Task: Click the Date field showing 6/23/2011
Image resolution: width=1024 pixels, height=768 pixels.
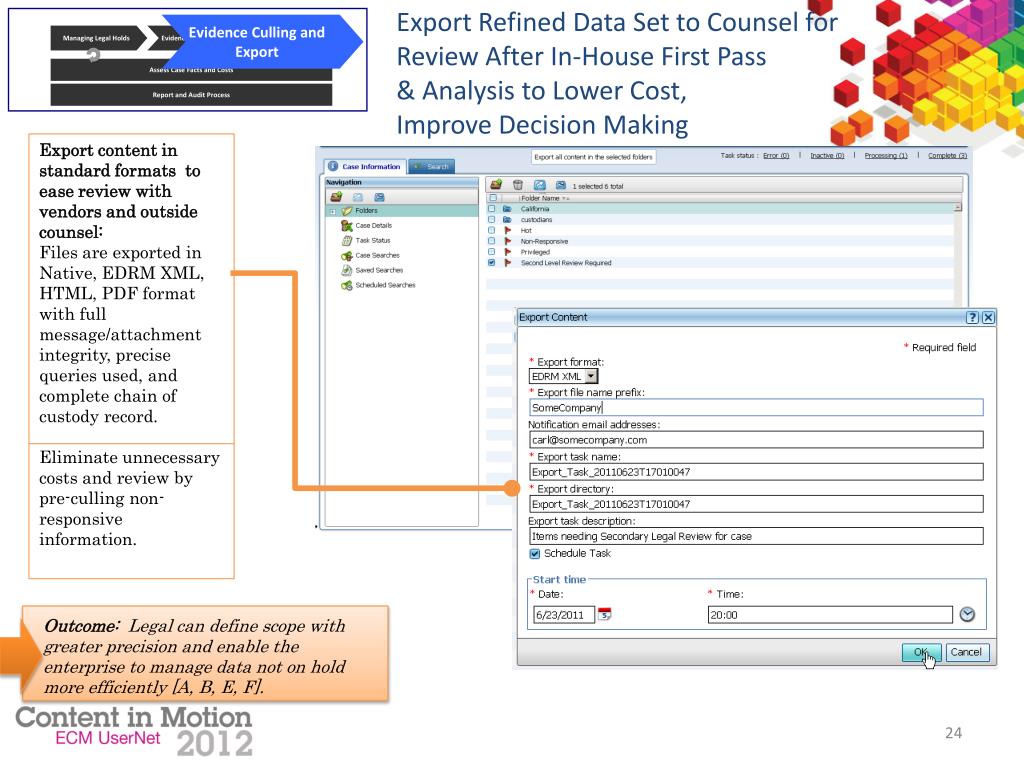Action: point(564,615)
